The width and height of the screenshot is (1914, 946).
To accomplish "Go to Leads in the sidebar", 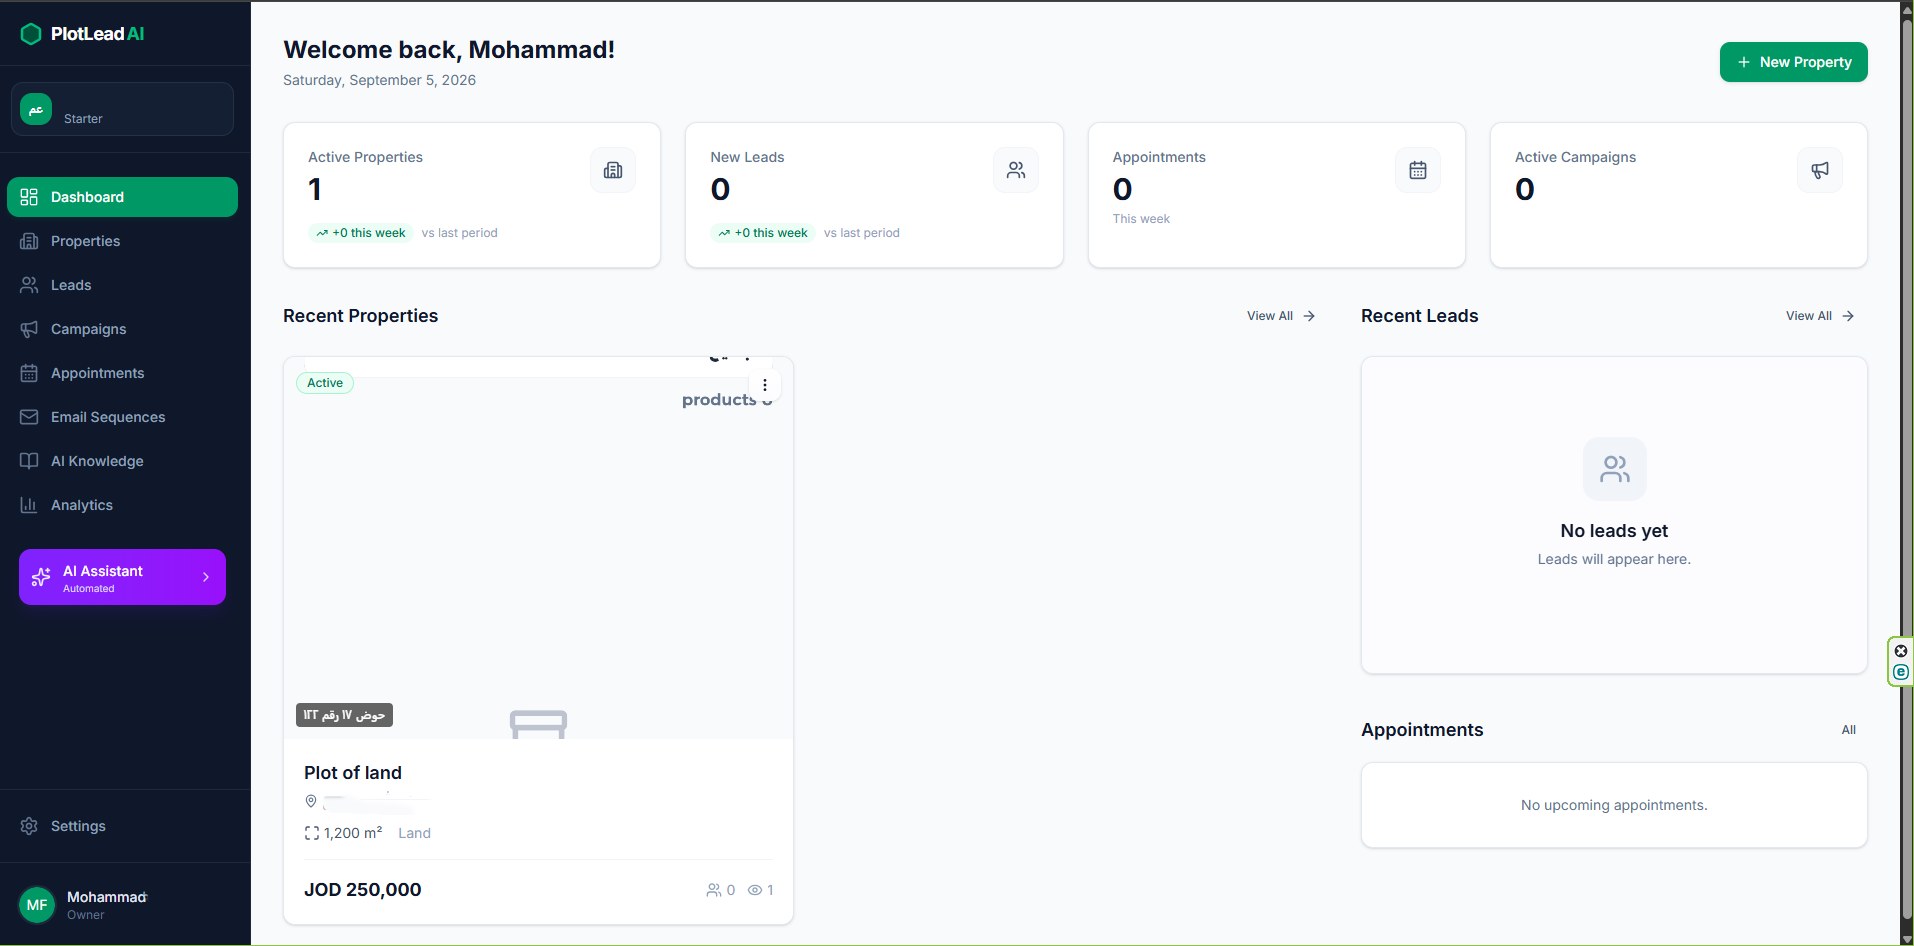I will pos(122,285).
